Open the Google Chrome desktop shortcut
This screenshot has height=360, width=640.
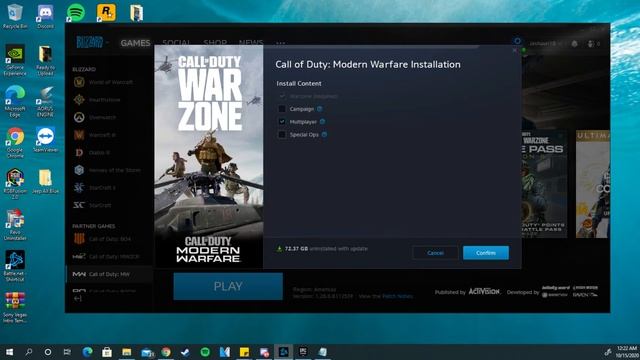click(x=15, y=142)
